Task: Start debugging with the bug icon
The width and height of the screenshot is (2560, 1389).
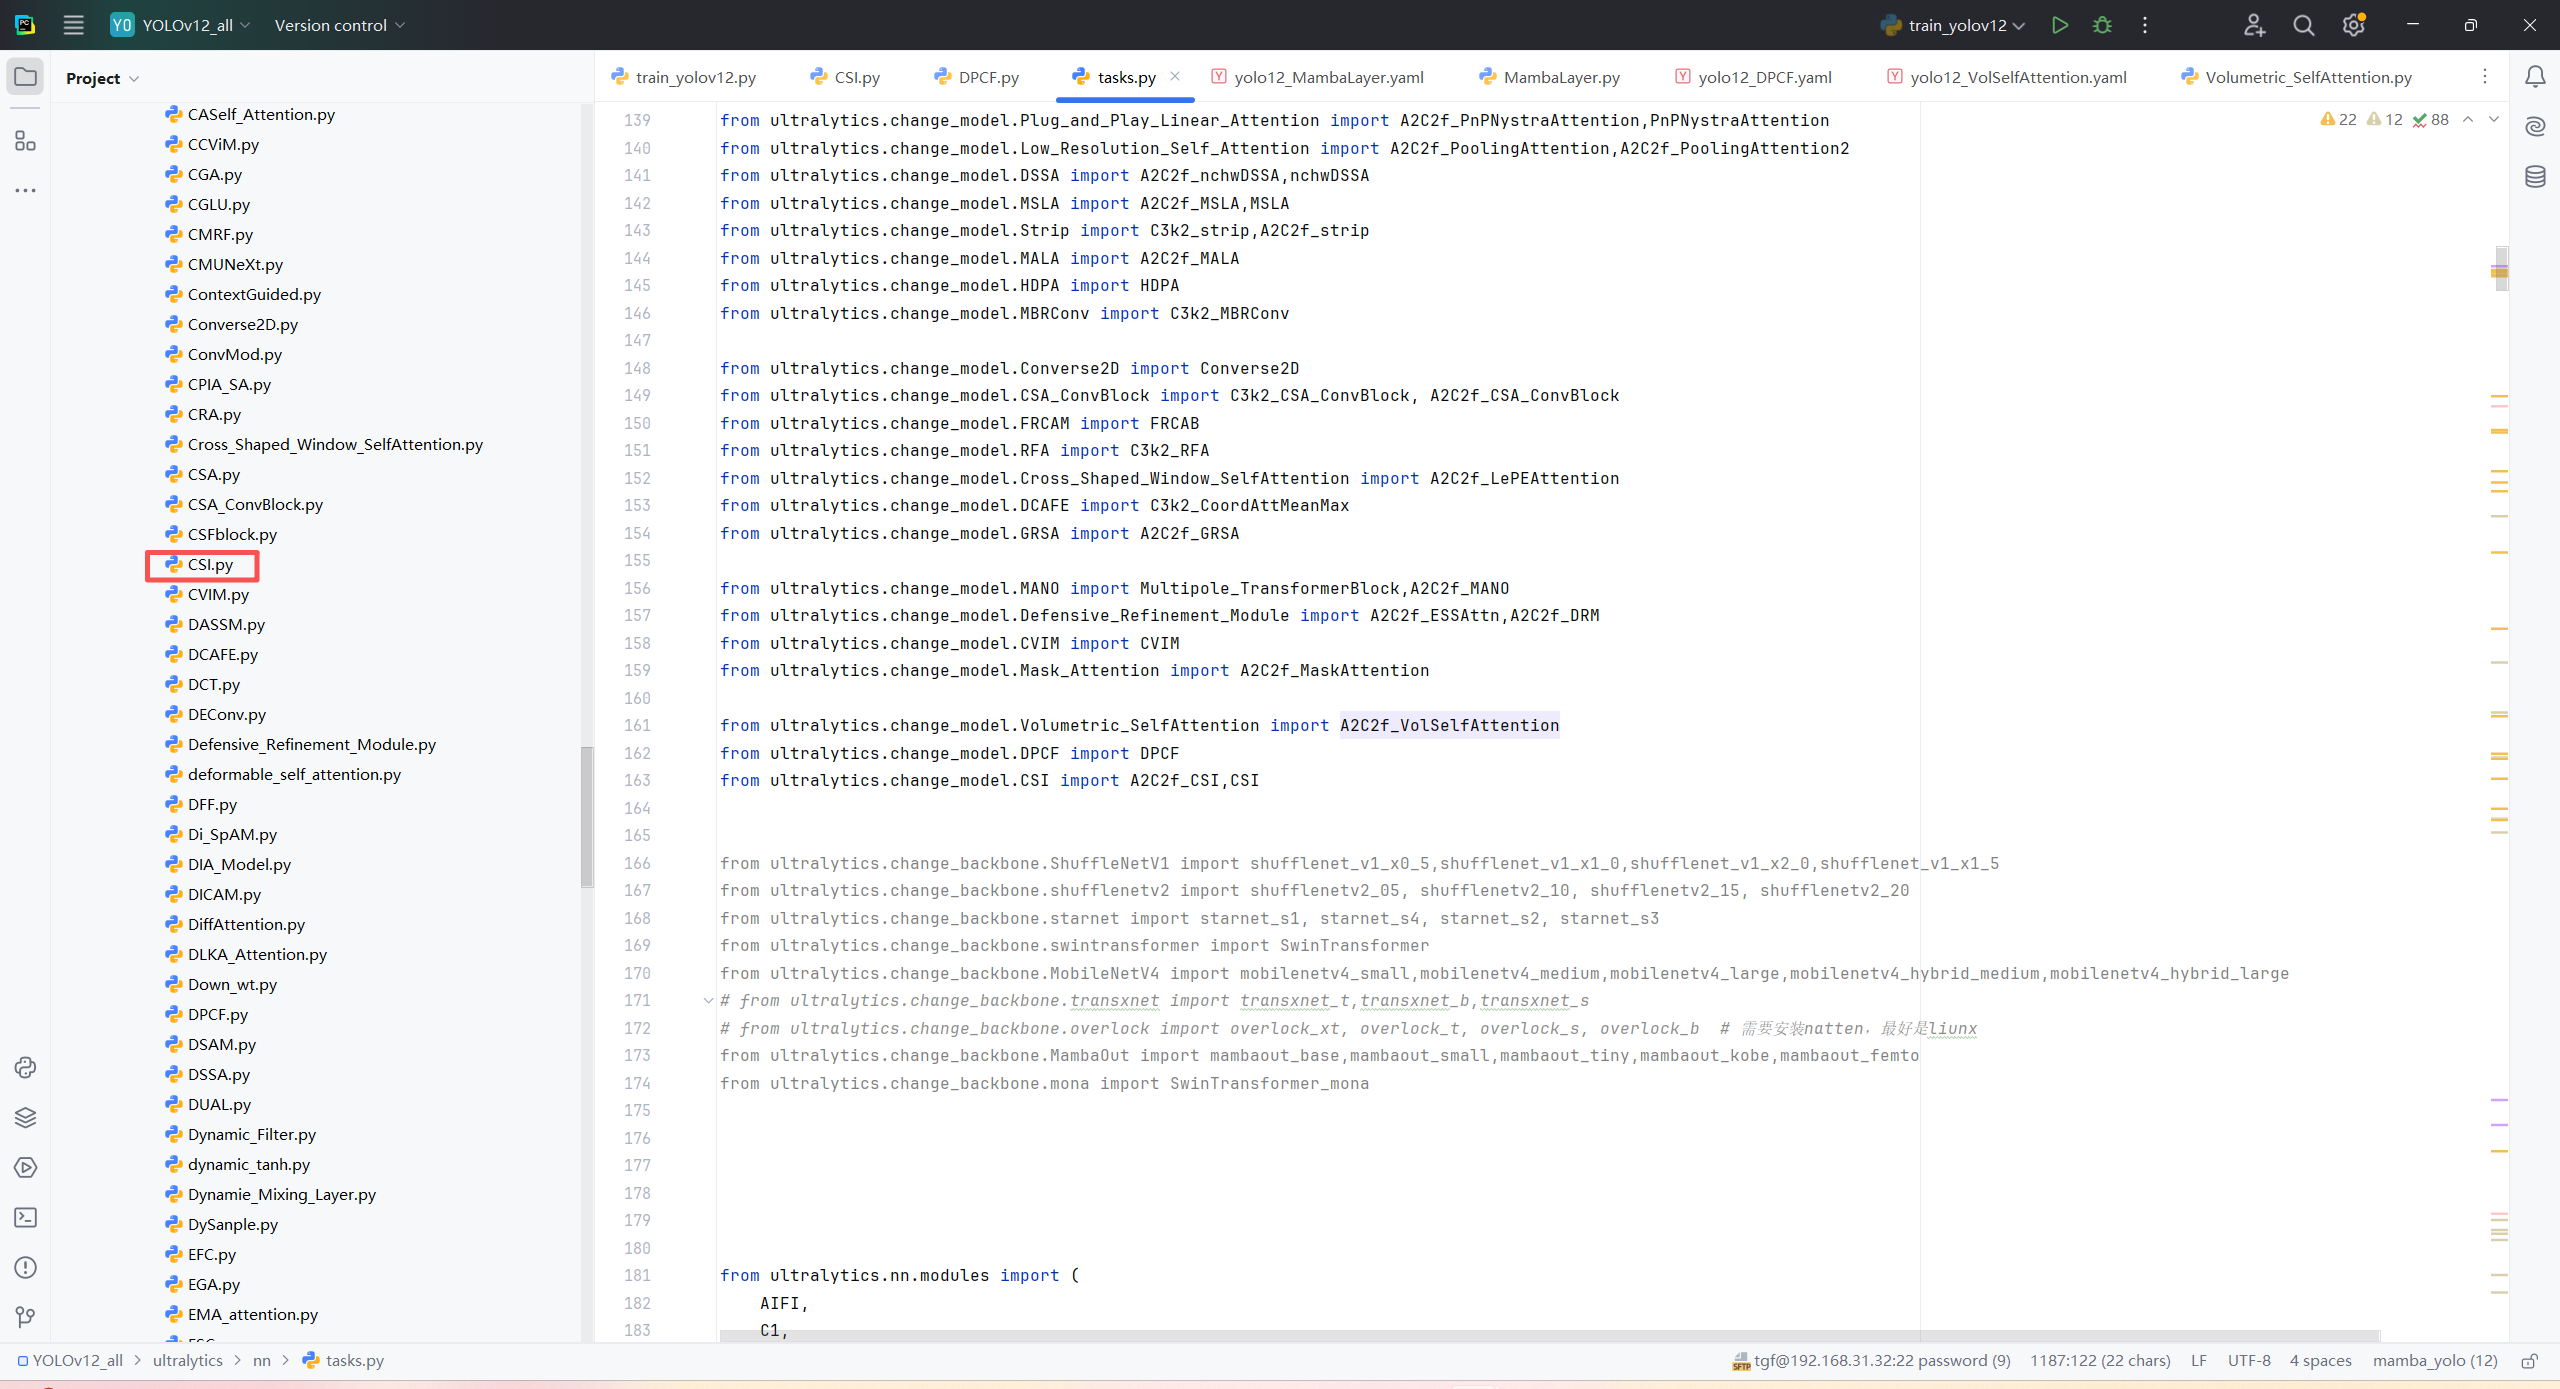Action: [2102, 25]
